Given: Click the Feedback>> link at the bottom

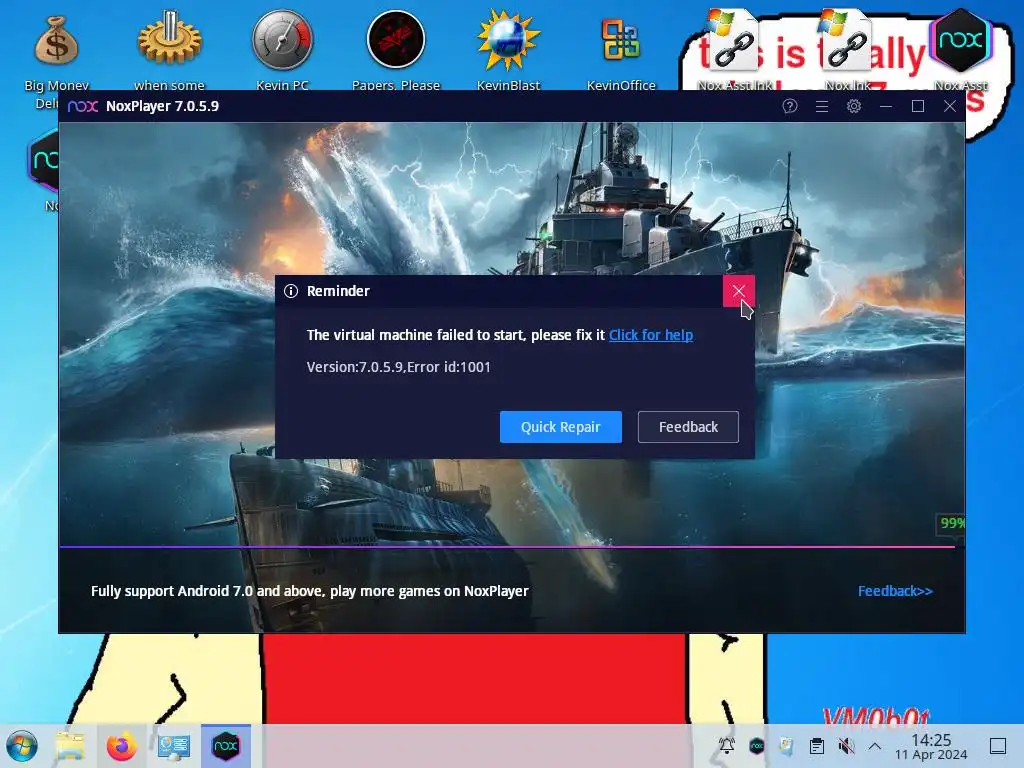Looking at the screenshot, I should [x=895, y=591].
